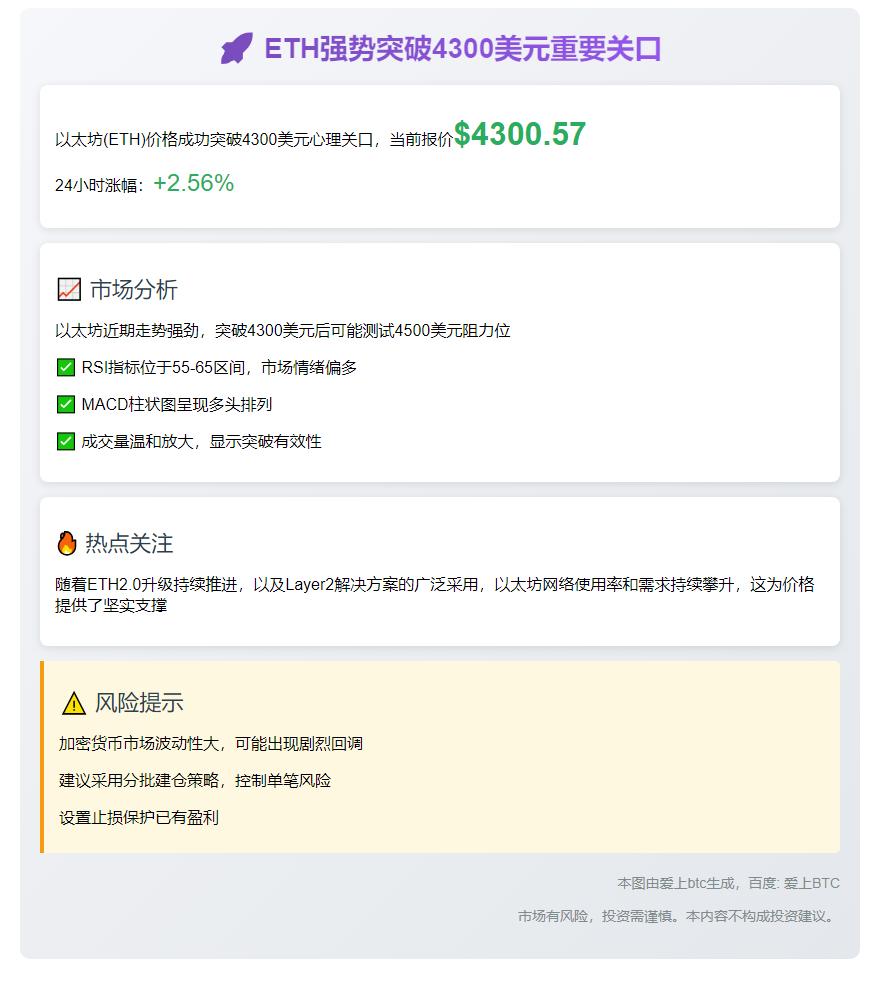Viewport: 880px width, 991px height.
Task: Click the main title ETH强势突破4300美元重要关口
Action: point(462,49)
